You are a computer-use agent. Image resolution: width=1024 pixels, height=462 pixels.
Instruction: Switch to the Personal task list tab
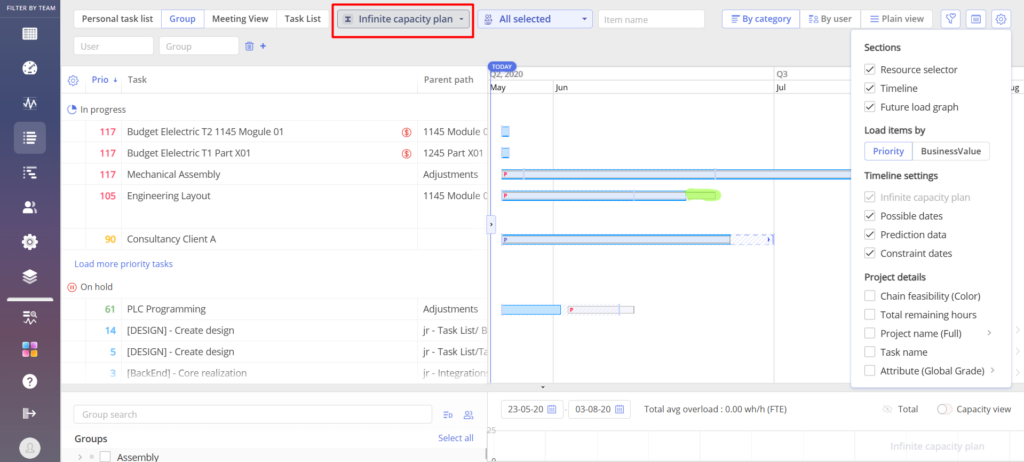116,19
